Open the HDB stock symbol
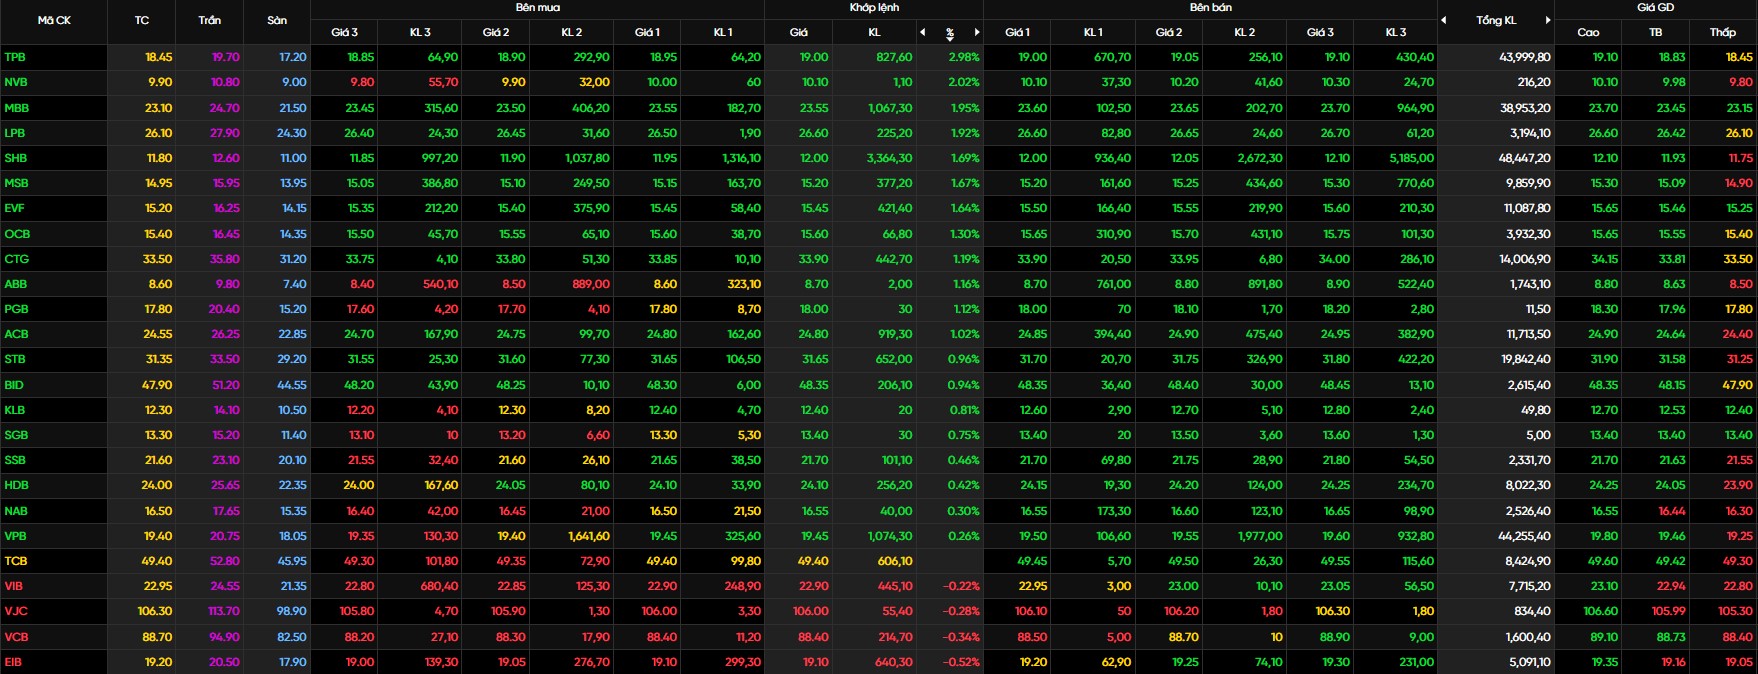The width and height of the screenshot is (1758, 674). coord(16,485)
